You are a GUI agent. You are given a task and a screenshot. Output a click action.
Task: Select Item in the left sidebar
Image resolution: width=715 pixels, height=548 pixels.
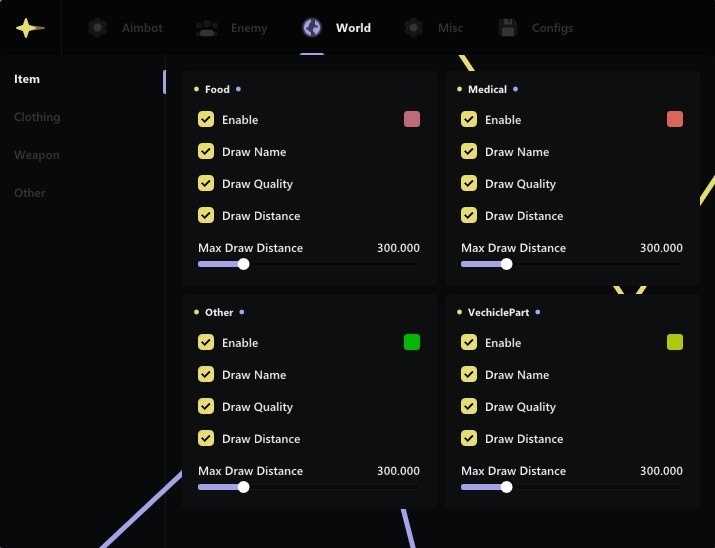tap(27, 79)
